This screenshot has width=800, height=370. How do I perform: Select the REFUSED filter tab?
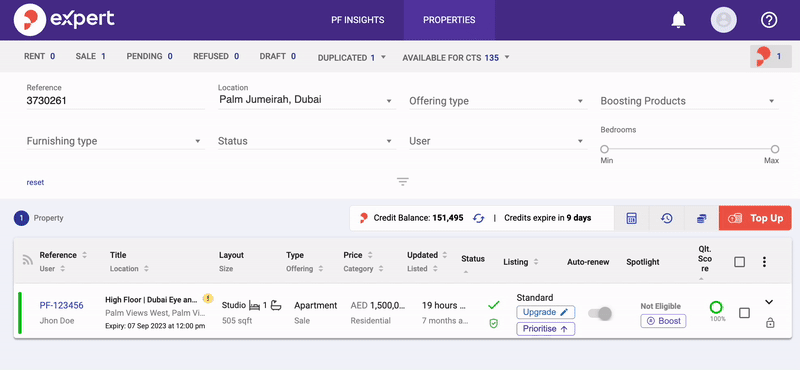(216, 56)
